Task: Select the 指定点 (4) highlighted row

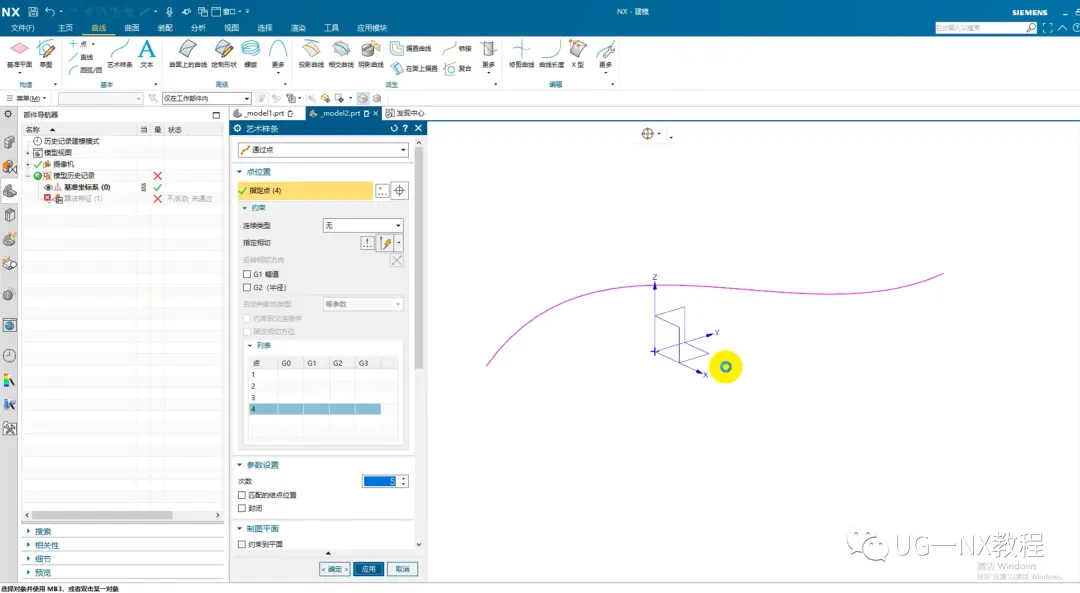Action: [305, 191]
